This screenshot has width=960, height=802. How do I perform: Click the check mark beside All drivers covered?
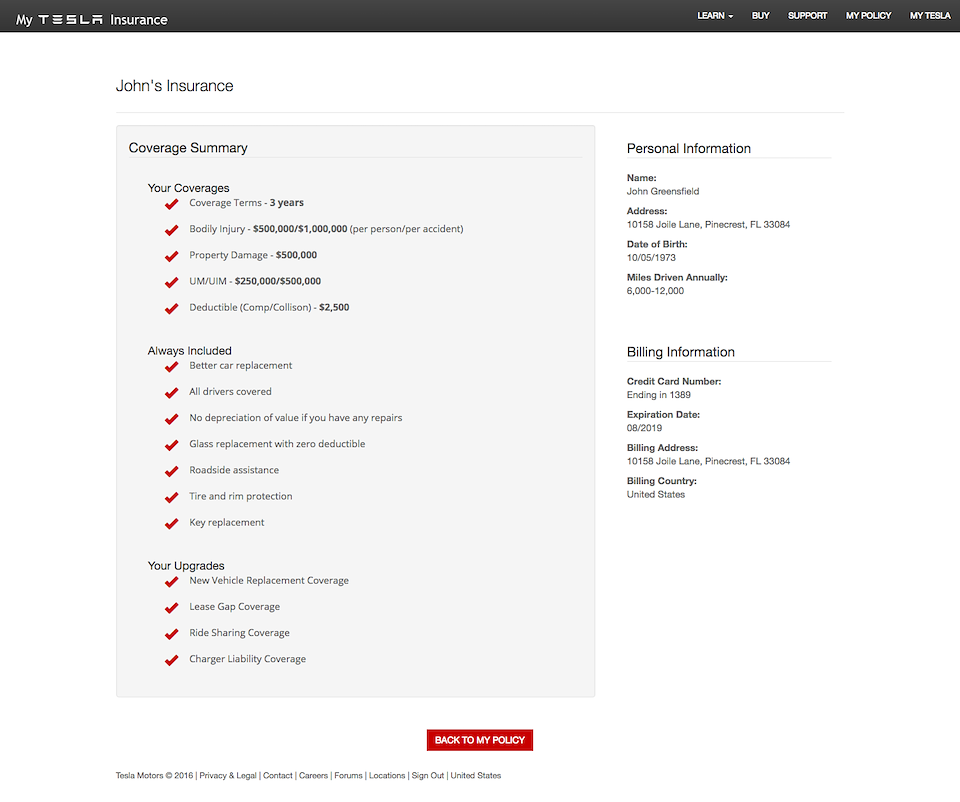point(171,393)
